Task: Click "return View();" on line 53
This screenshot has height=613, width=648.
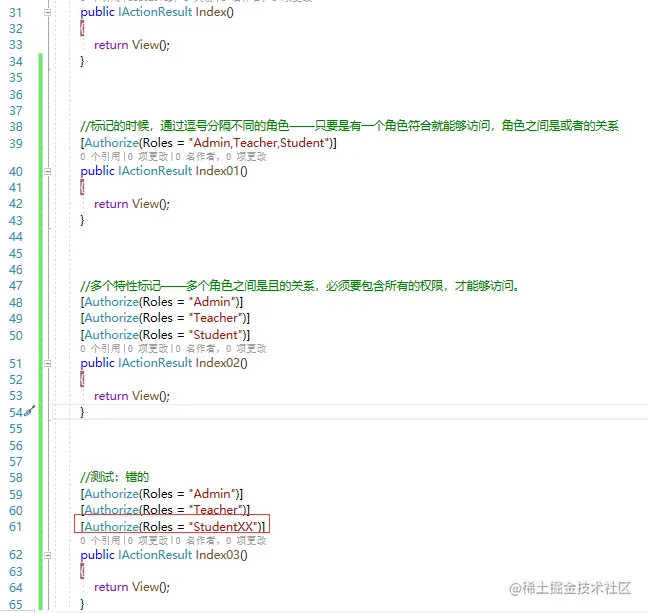Action: [x=132, y=396]
